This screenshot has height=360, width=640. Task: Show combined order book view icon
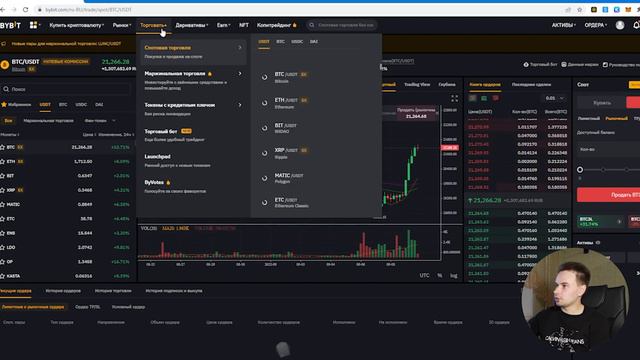(x=473, y=98)
